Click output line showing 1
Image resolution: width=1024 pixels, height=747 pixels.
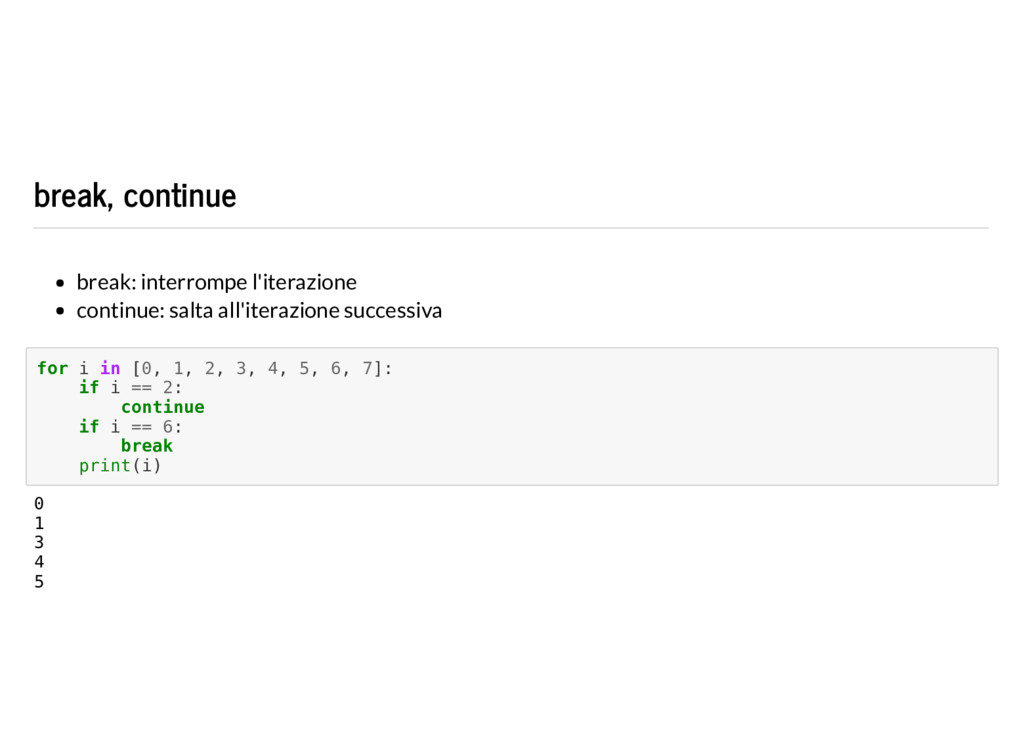39,523
